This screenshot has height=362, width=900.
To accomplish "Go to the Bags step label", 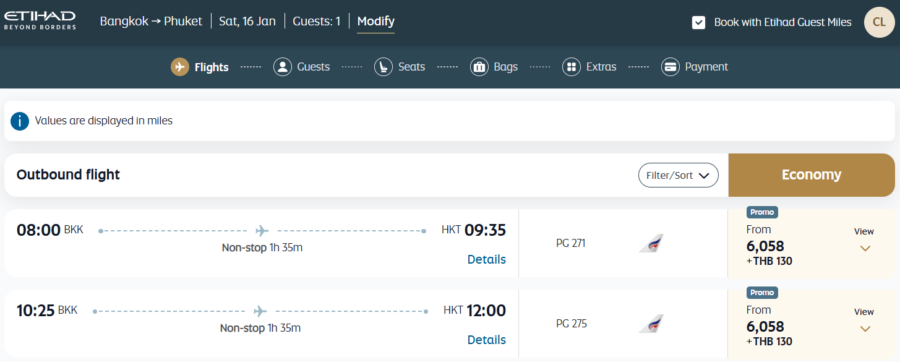I will point(506,67).
